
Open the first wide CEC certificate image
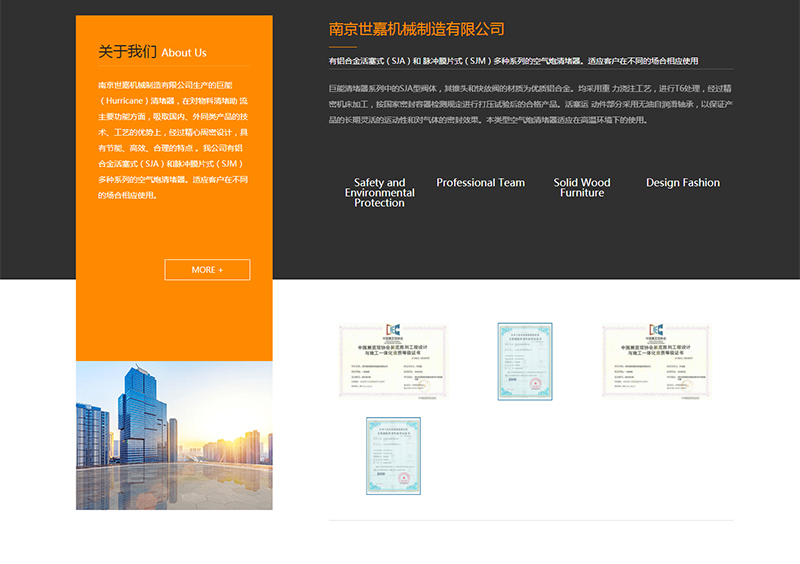(392, 361)
